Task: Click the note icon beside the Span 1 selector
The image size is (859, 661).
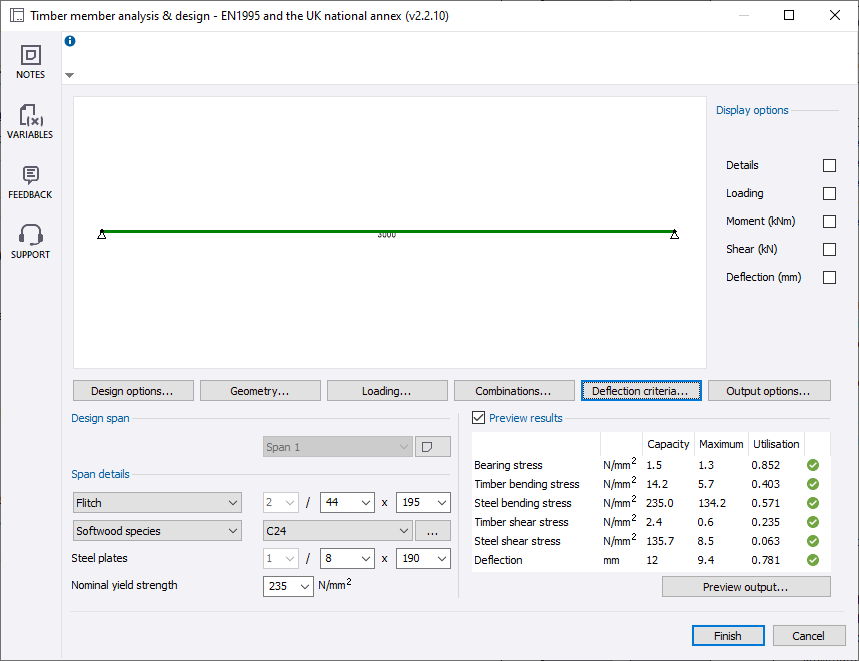Action: 433,445
